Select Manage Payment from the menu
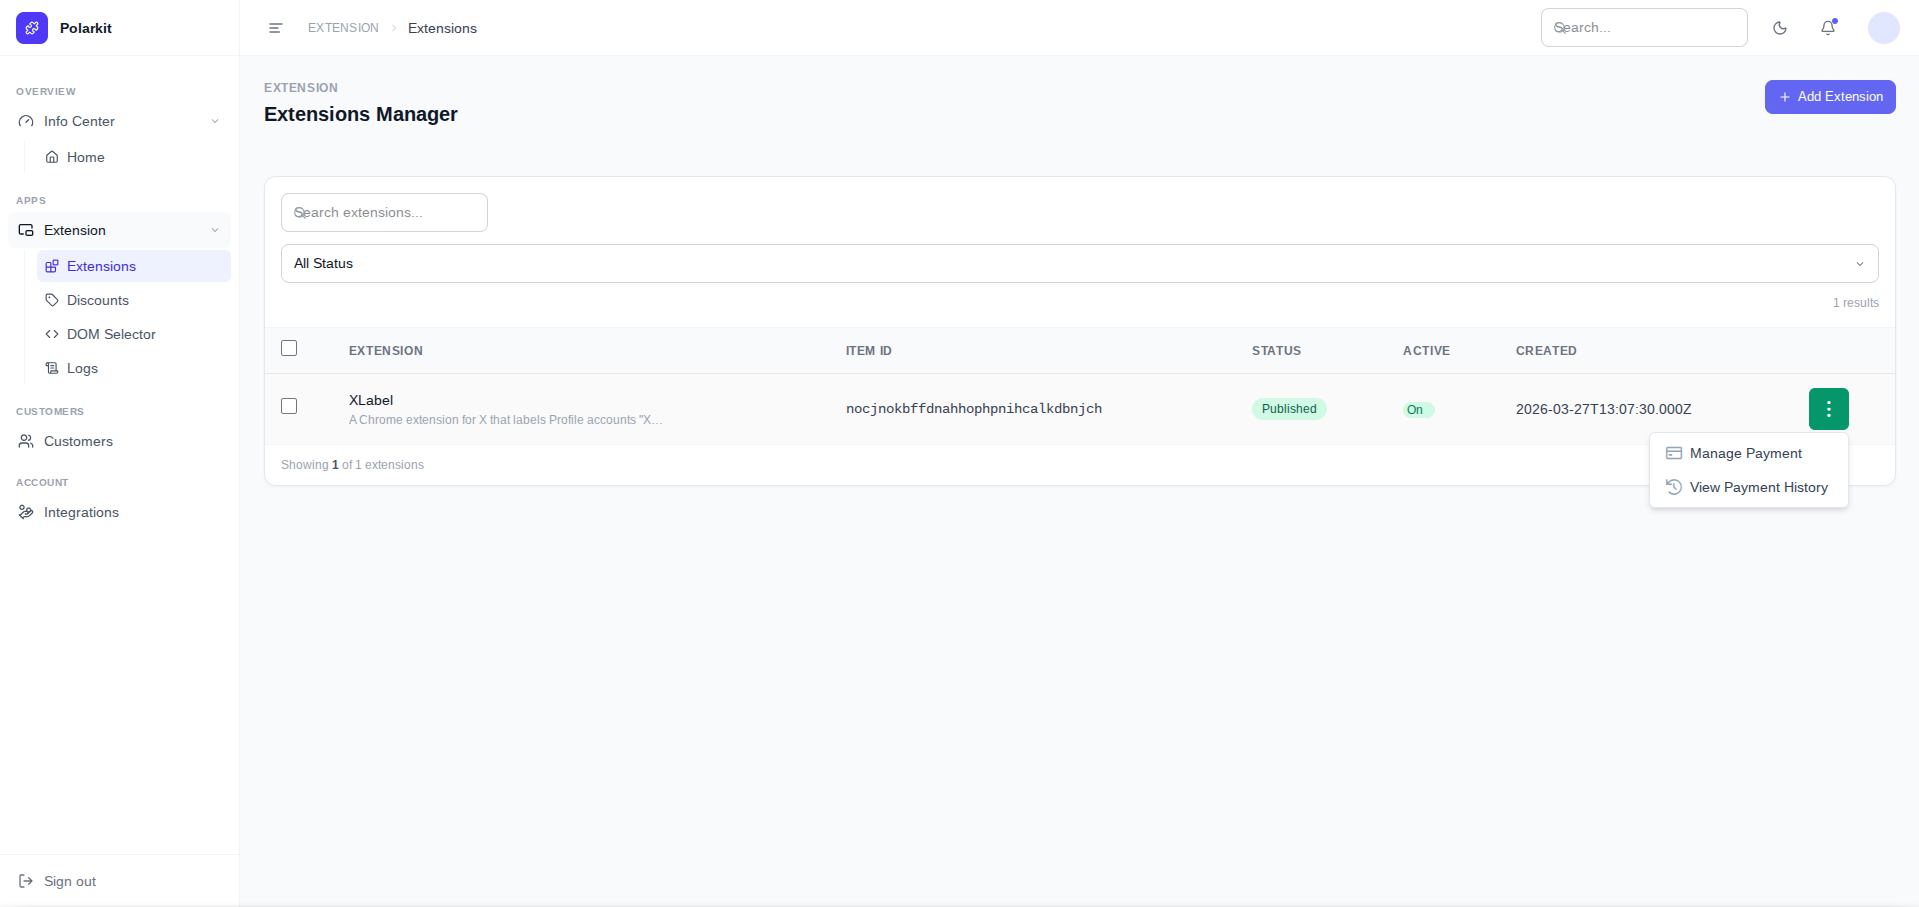The width and height of the screenshot is (1919, 907). tap(1748, 453)
